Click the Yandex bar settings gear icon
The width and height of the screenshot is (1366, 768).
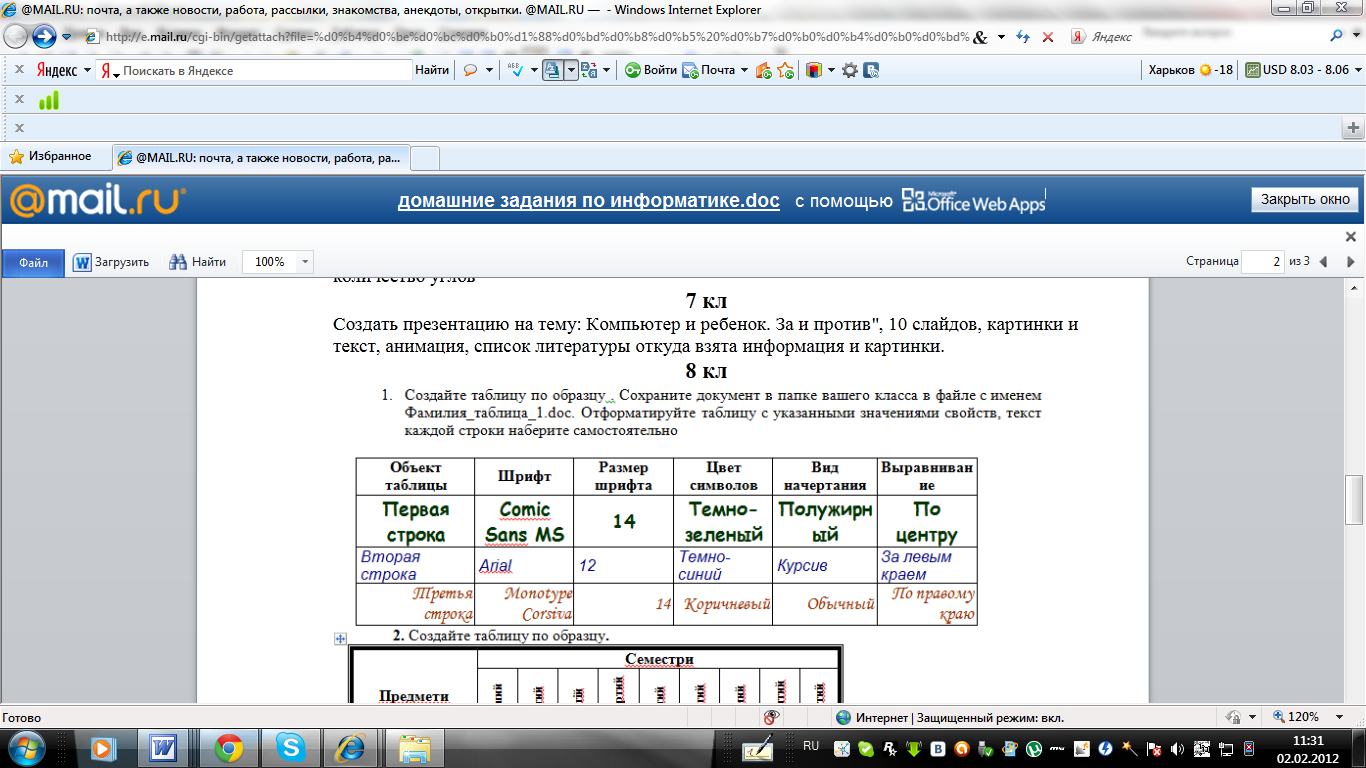tap(850, 70)
